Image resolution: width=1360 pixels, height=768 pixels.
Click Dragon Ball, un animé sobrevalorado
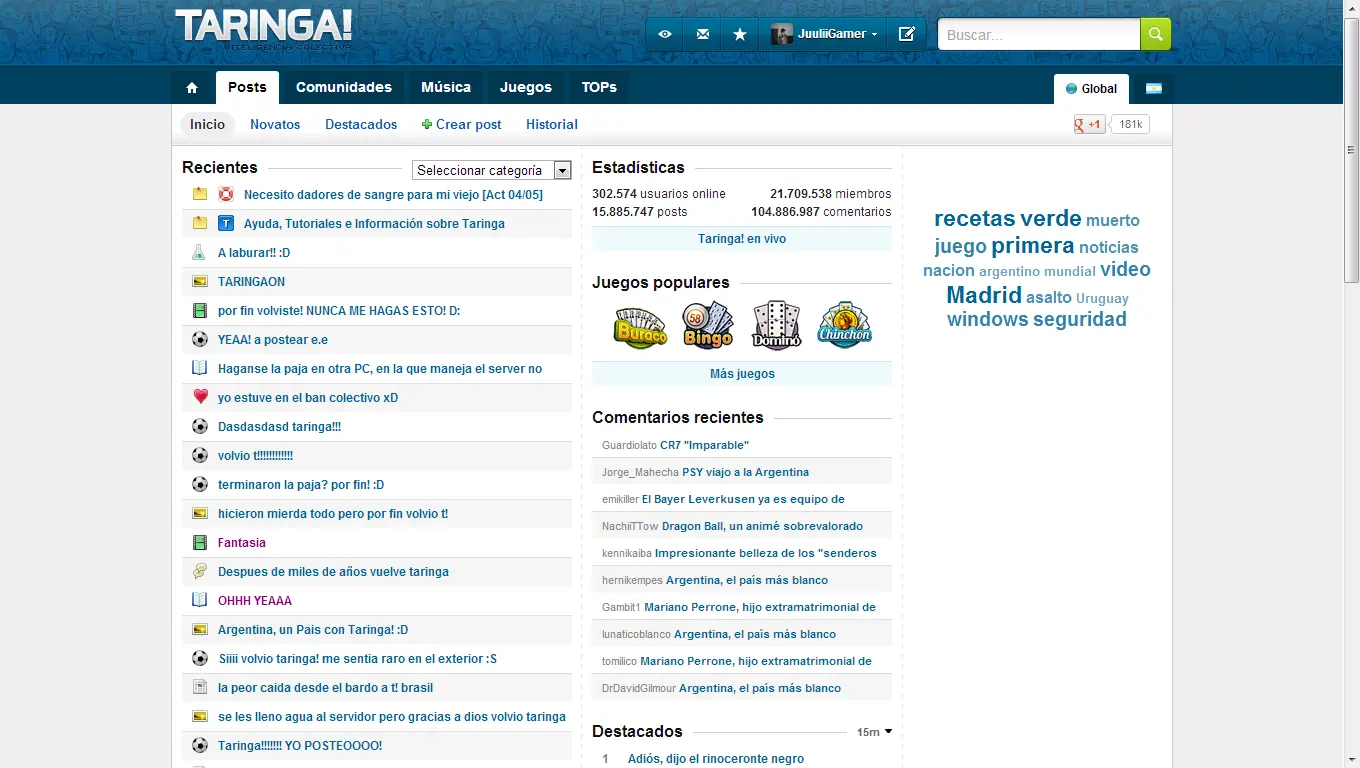click(762, 526)
